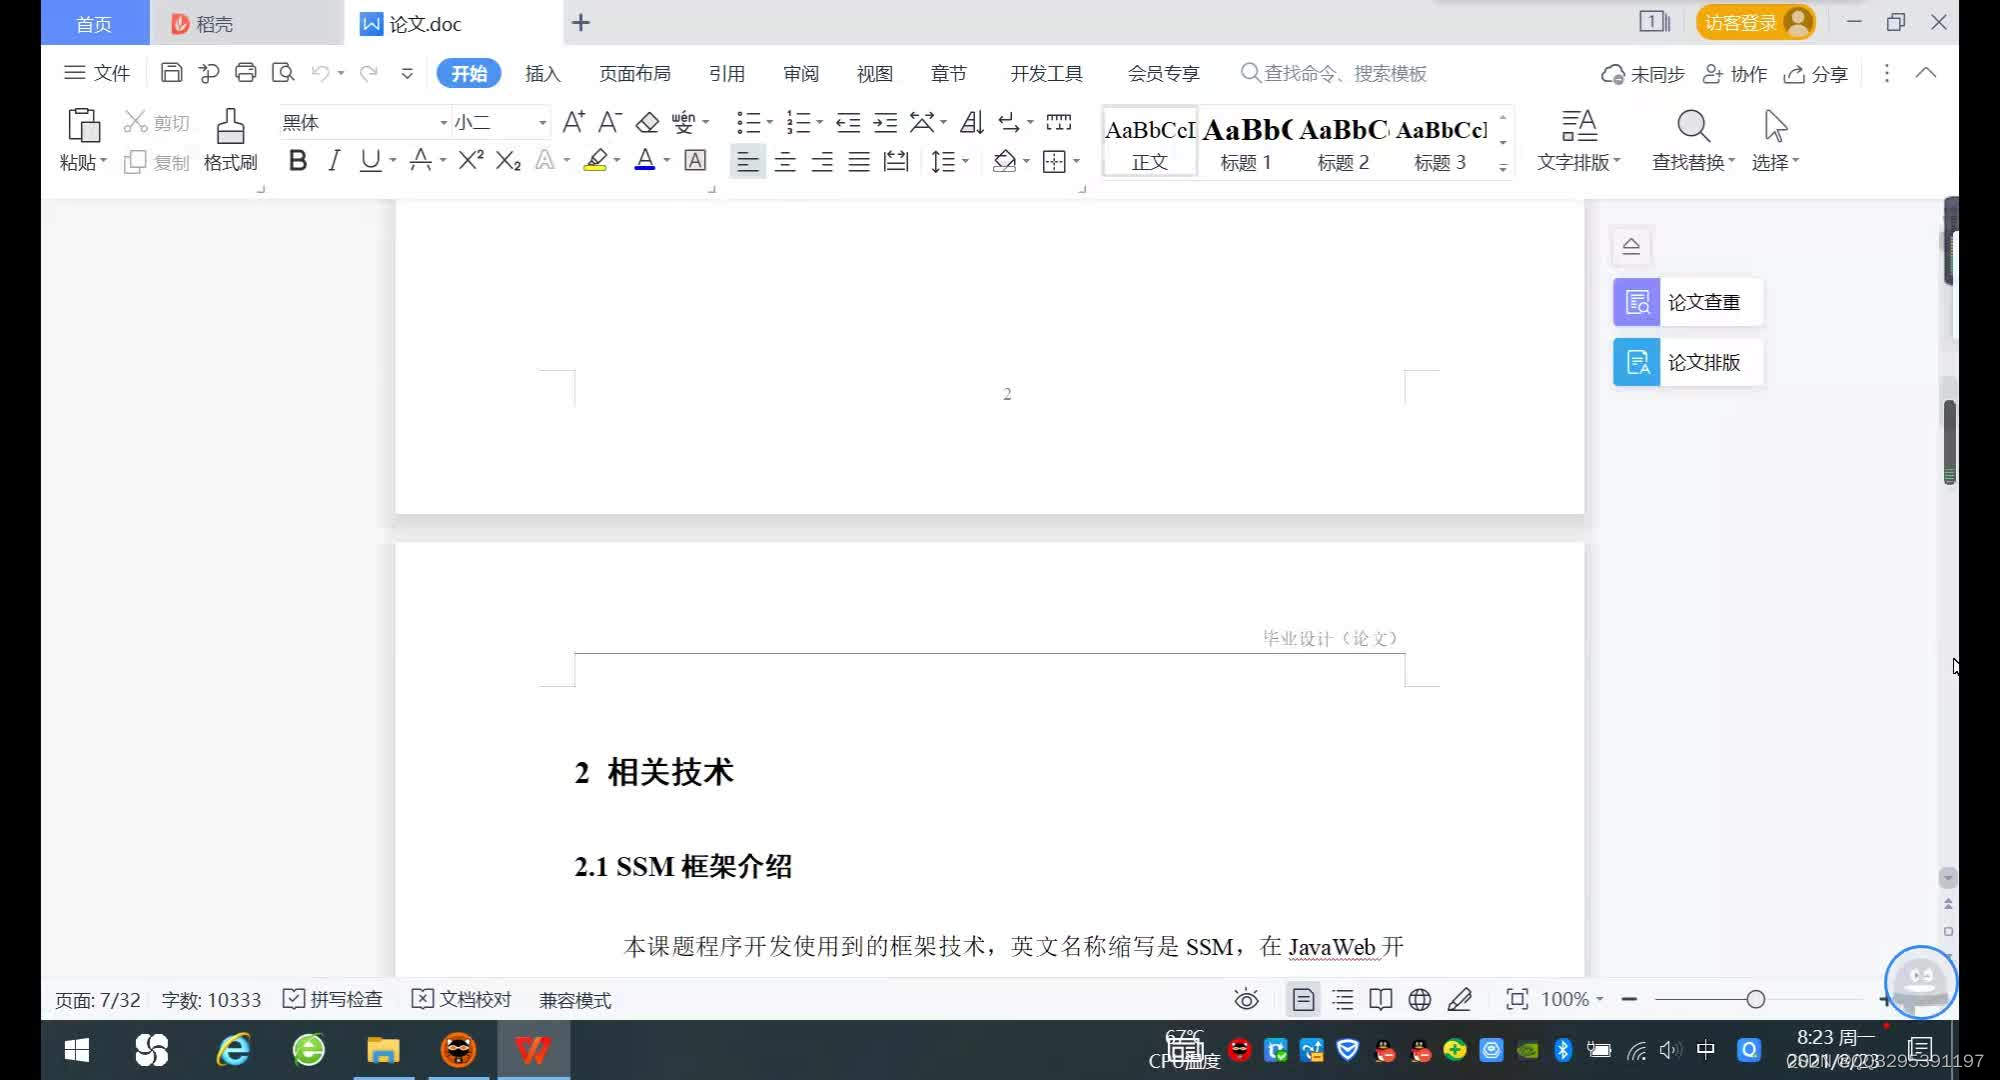
Task: Open Internet Explorer from taskbar
Action: tap(233, 1050)
